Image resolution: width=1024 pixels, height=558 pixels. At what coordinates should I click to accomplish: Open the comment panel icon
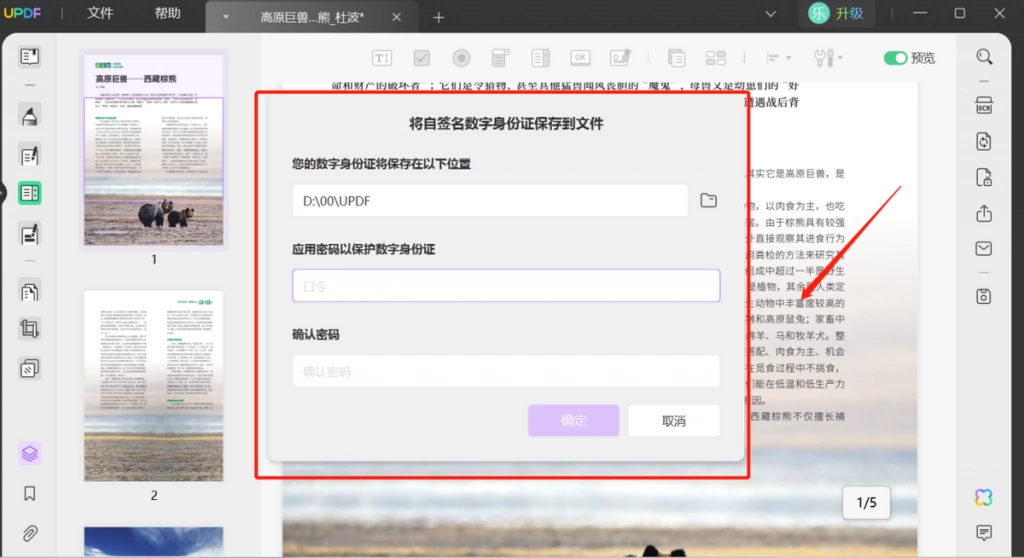point(984,533)
